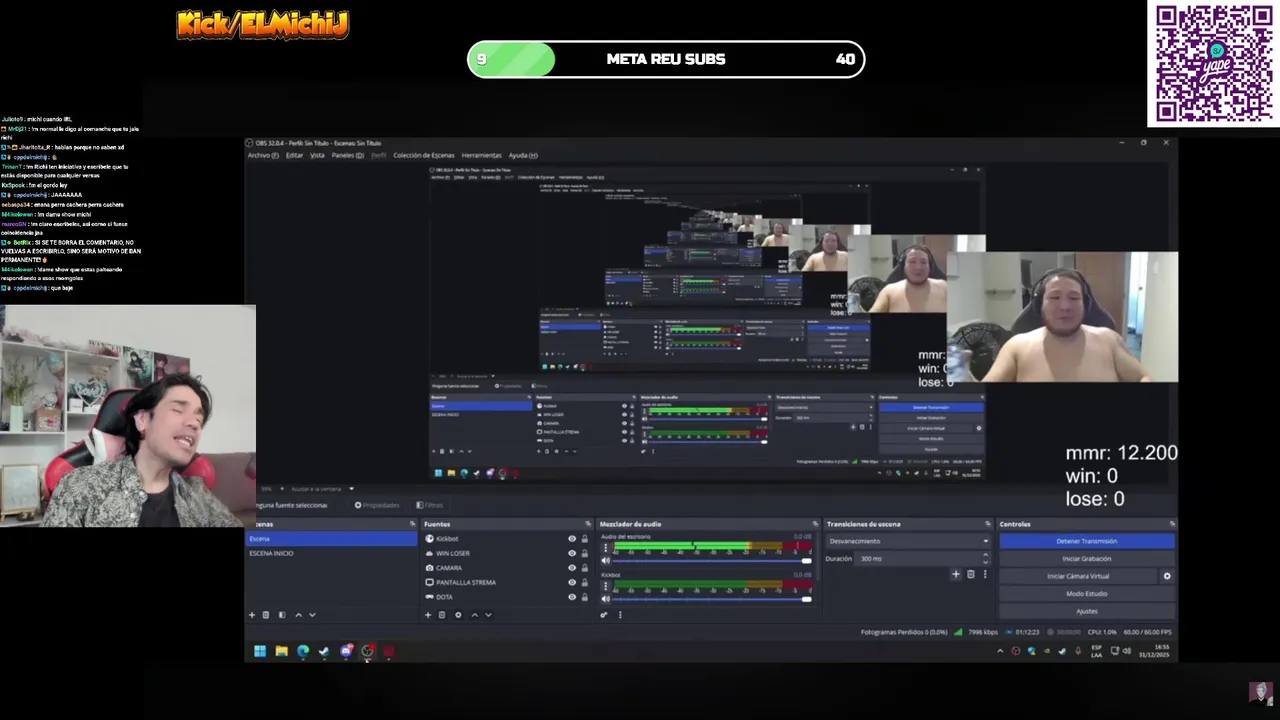Open Propiedades button above panels
The width and height of the screenshot is (1280, 720).
(x=377, y=505)
